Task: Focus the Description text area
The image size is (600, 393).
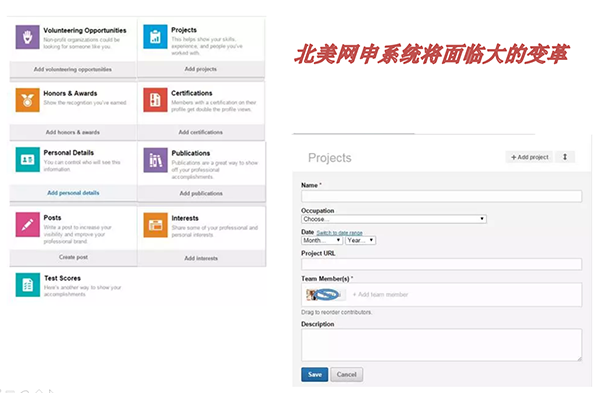Action: (441, 345)
